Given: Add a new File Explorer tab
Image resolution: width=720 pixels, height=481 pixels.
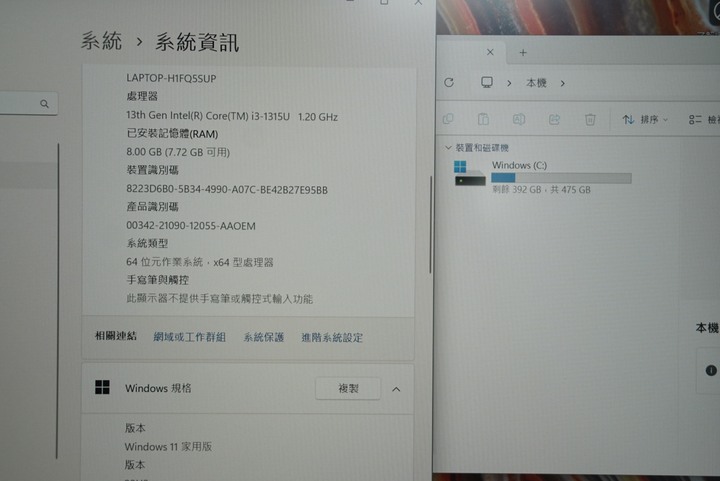Looking at the screenshot, I should click(523, 52).
